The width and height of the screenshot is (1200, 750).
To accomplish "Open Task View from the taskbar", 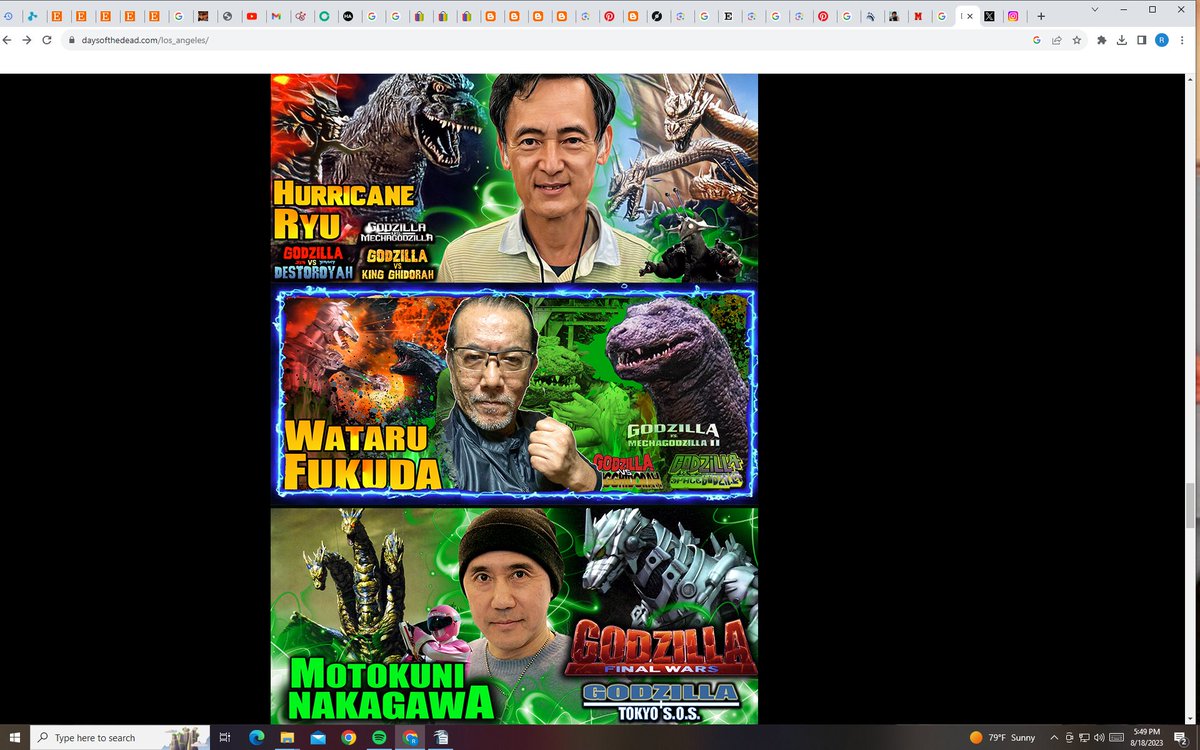I will pos(226,738).
